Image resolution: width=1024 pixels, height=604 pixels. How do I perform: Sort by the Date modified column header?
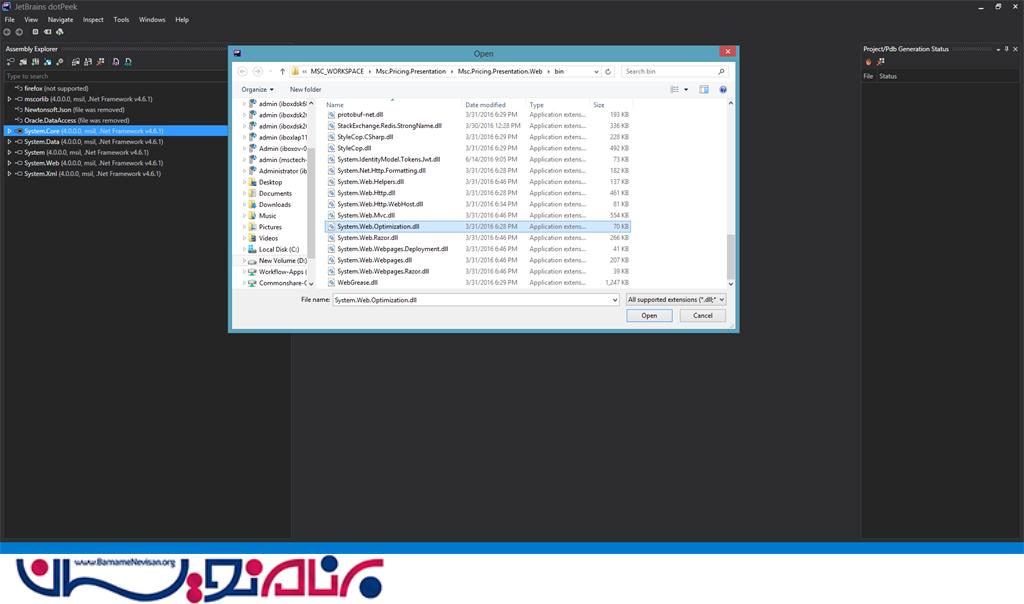[485, 104]
